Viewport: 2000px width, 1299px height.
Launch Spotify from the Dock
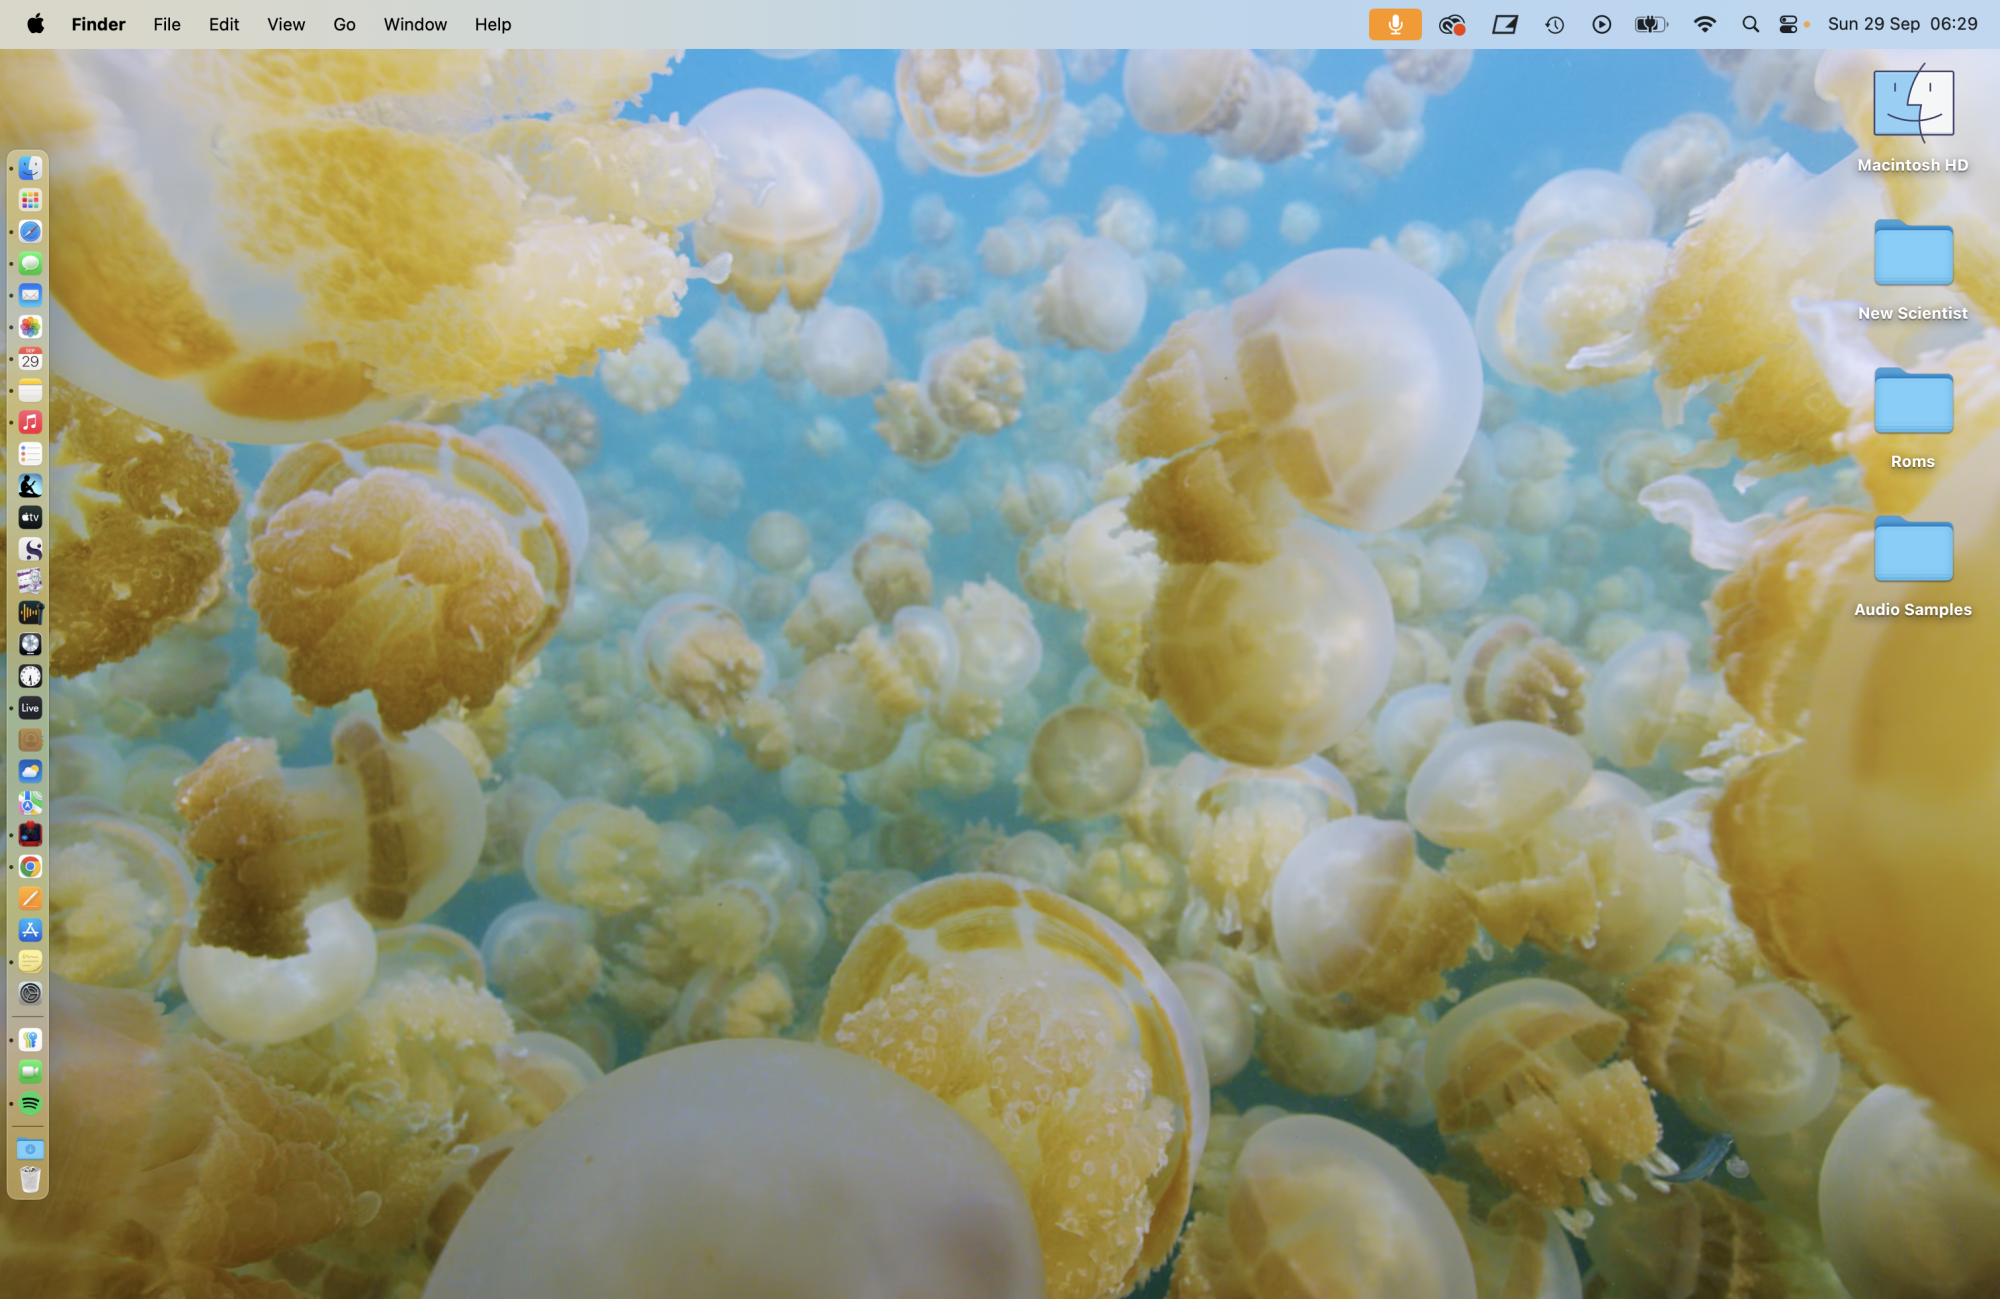tap(30, 1104)
